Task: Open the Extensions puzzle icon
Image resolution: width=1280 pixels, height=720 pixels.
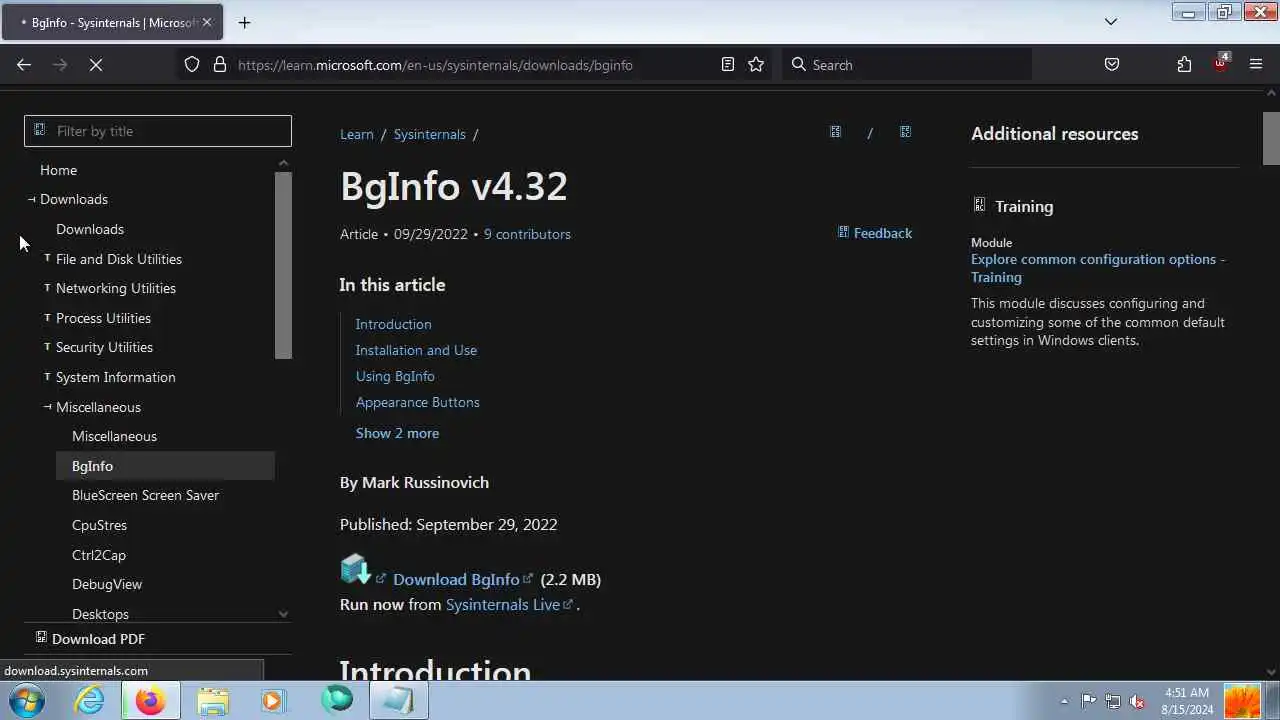Action: [1184, 64]
